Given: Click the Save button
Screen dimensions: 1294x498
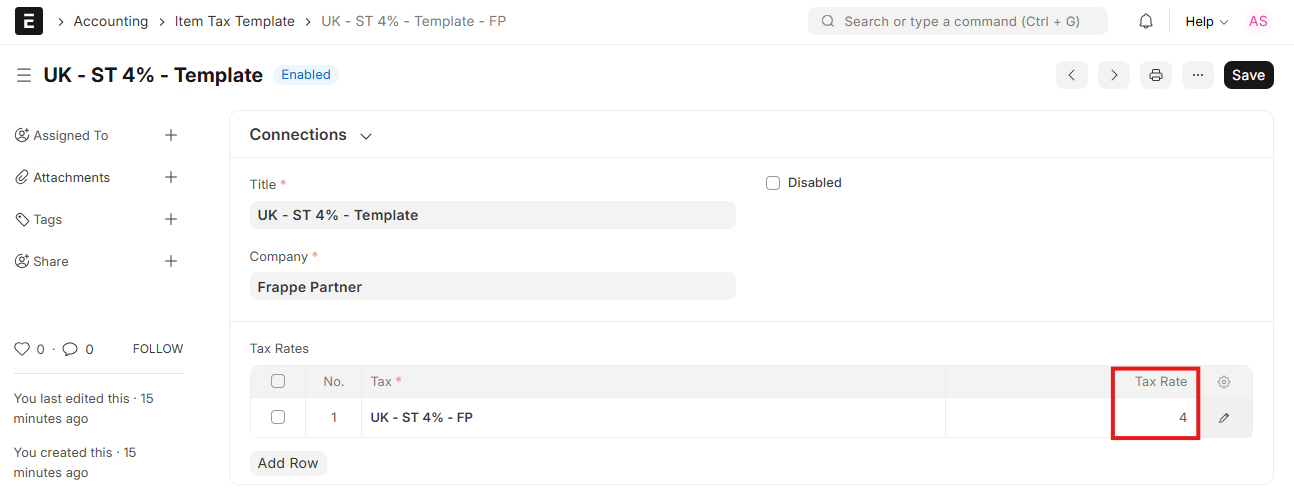Looking at the screenshot, I should tap(1248, 75).
